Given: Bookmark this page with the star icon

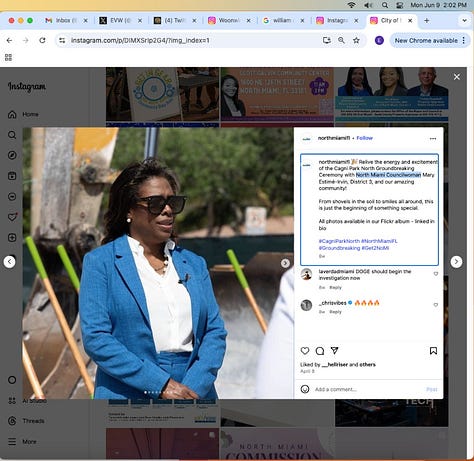Looking at the screenshot, I should pyautogui.click(x=356, y=40).
